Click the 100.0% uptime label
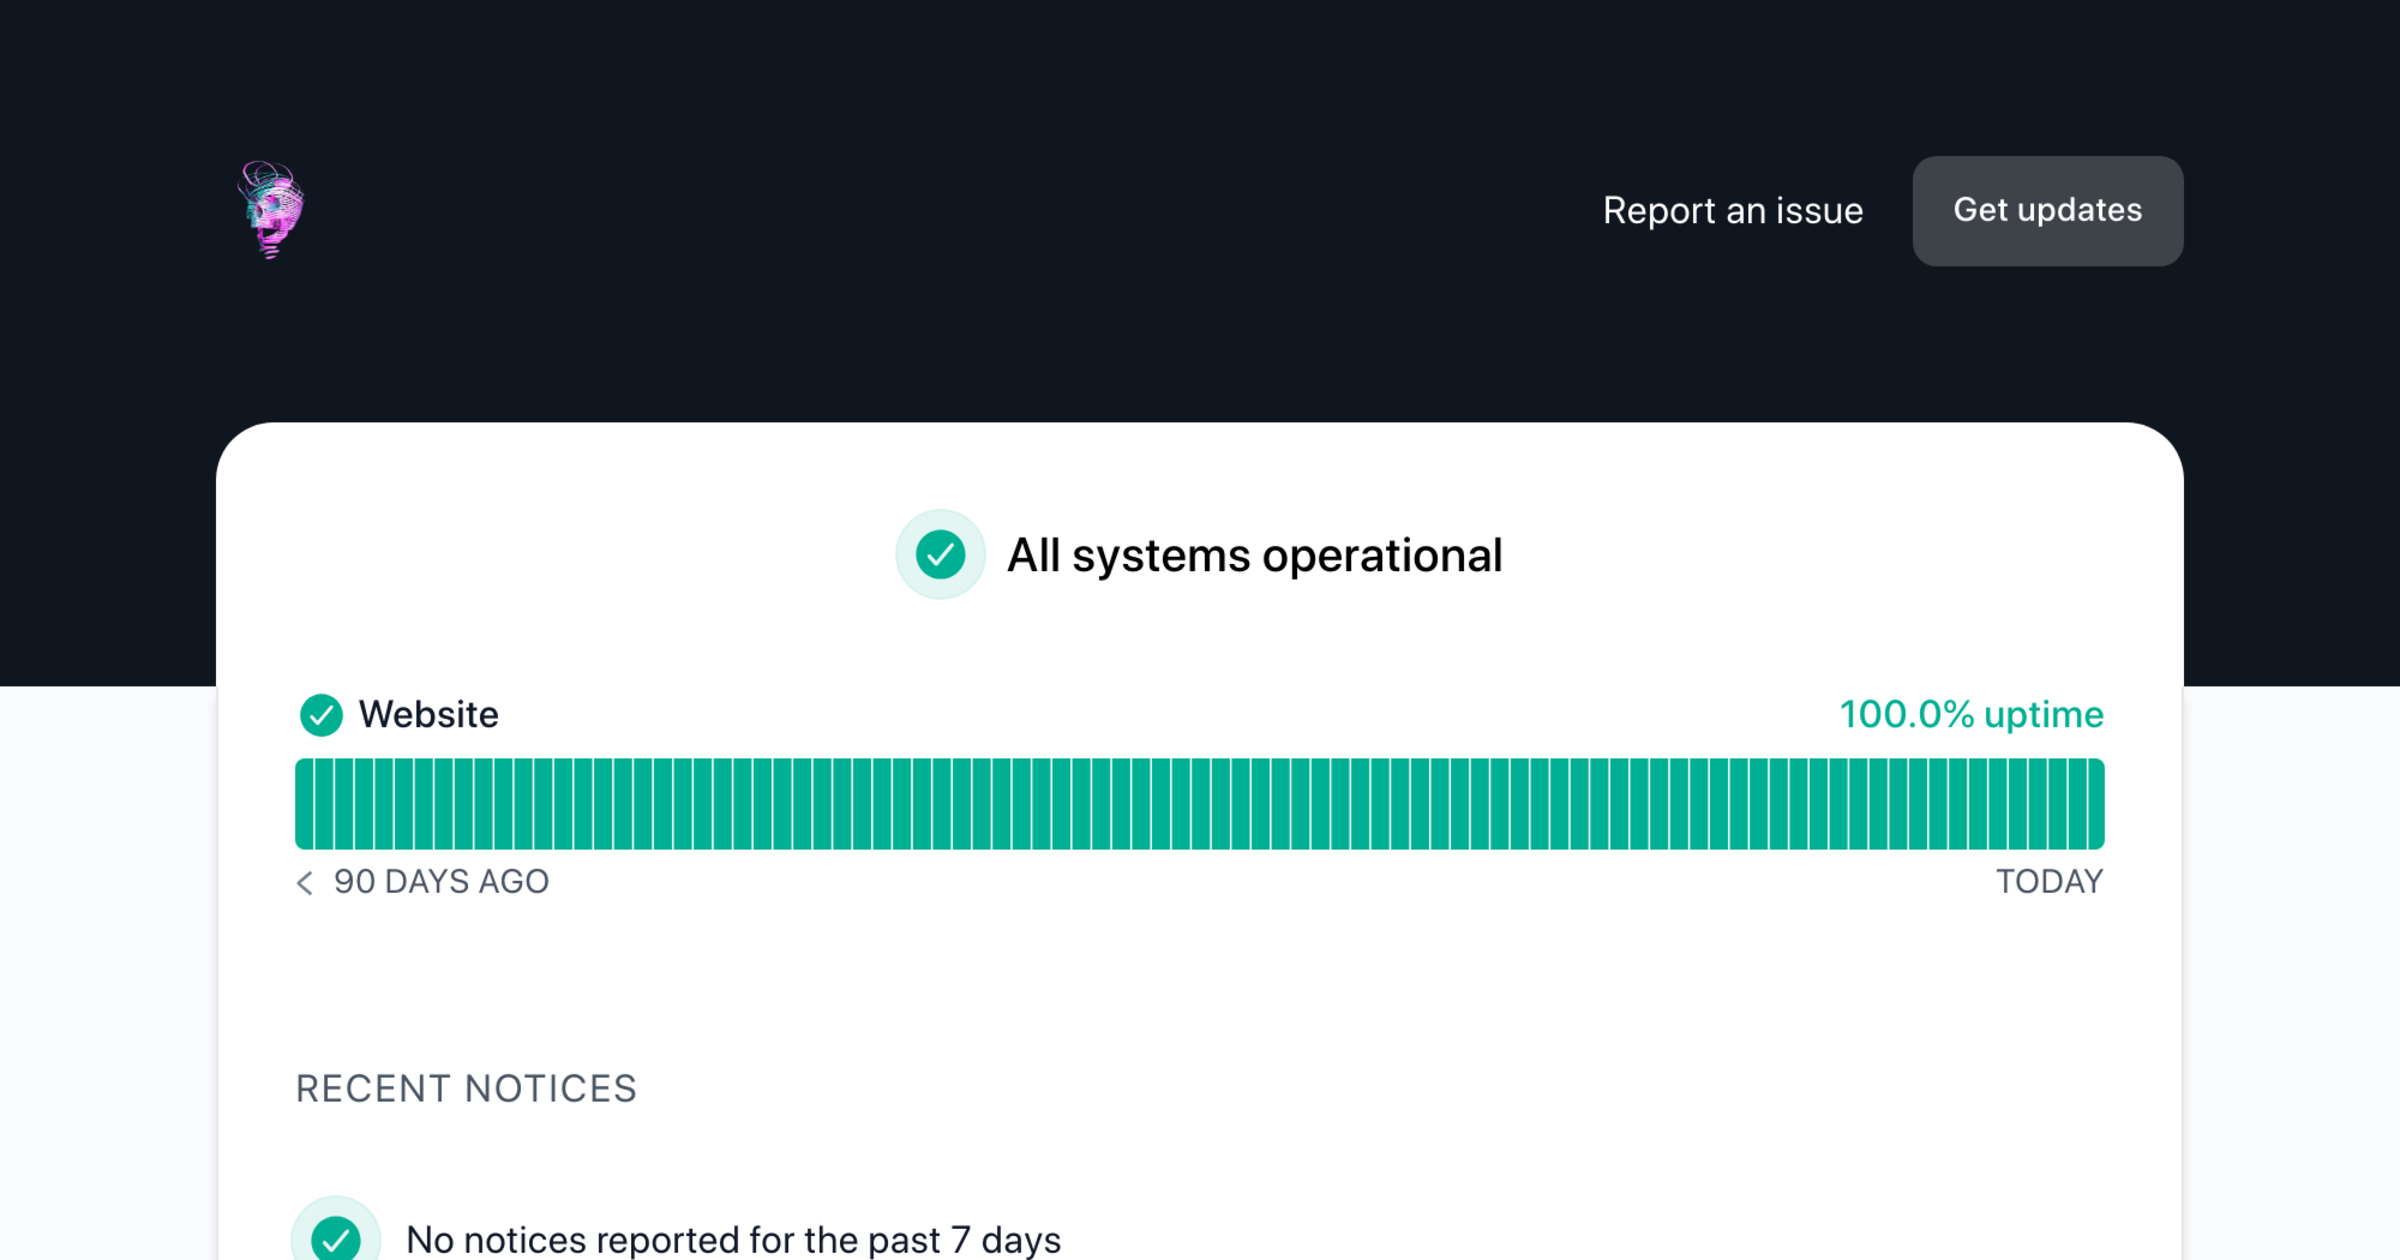Viewport: 2400px width, 1260px height. (1971, 714)
